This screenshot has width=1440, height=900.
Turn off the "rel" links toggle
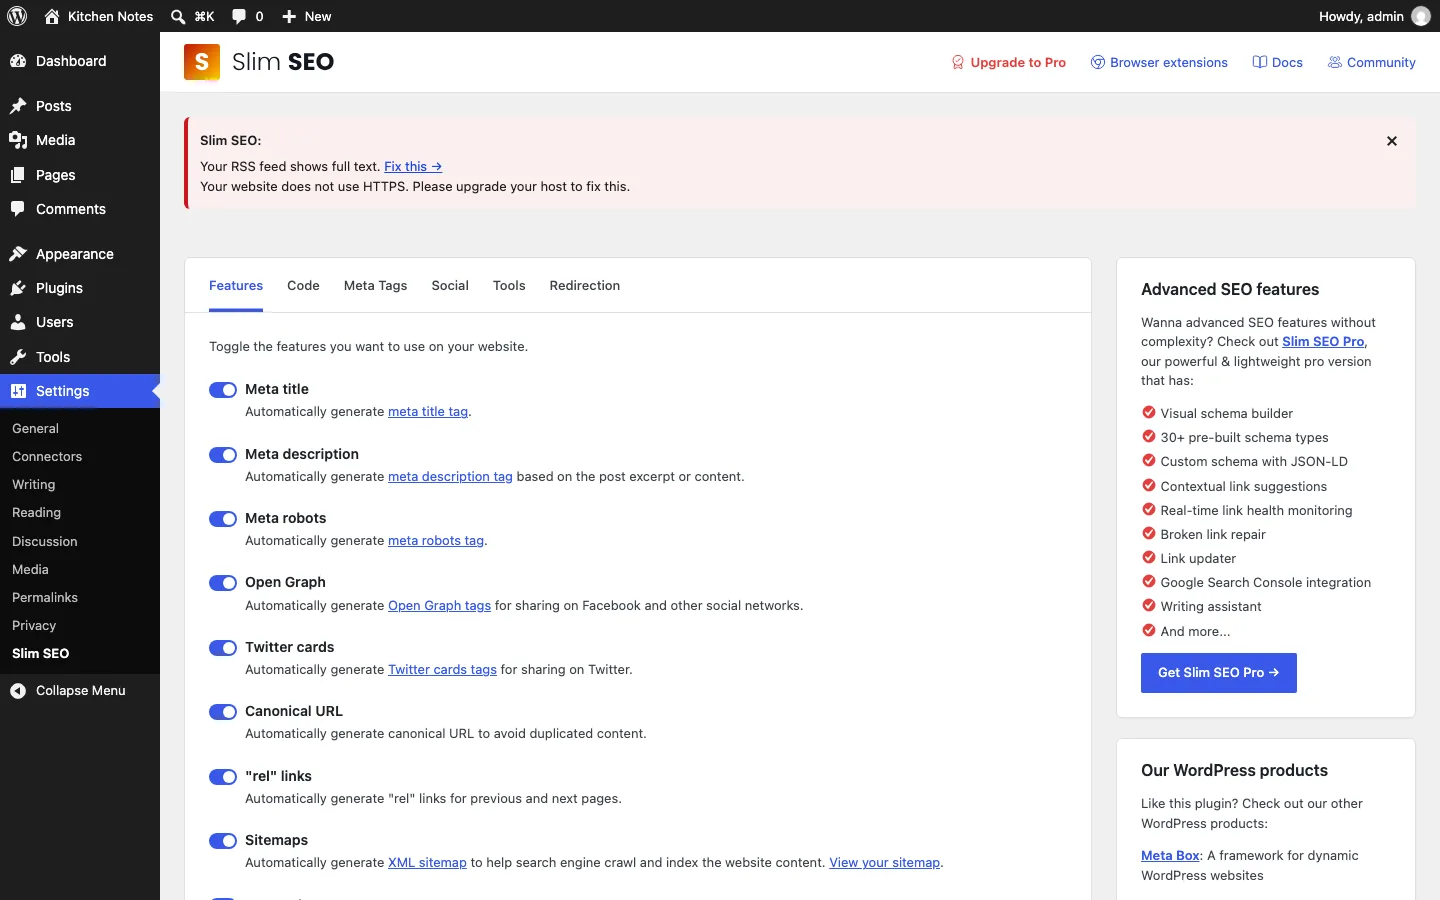click(x=223, y=777)
